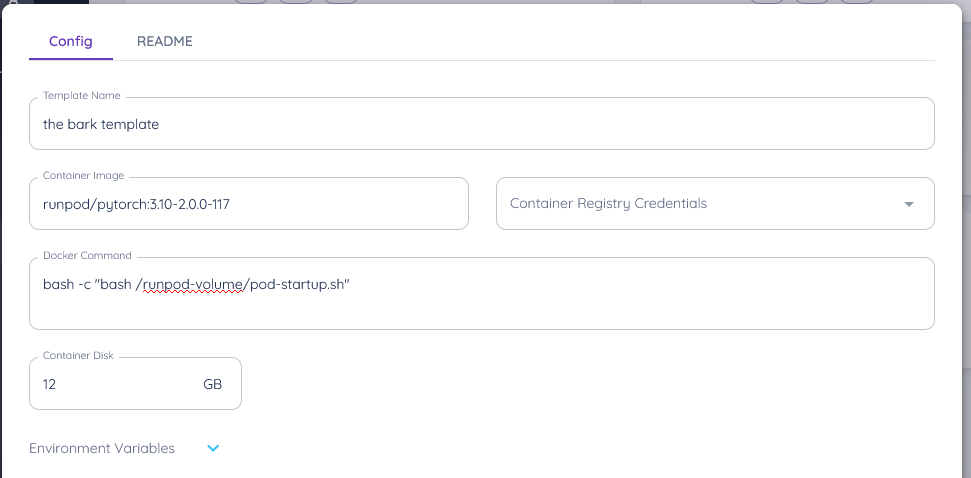Click the Template Name floating label
The height and width of the screenshot is (478, 971).
(82, 96)
